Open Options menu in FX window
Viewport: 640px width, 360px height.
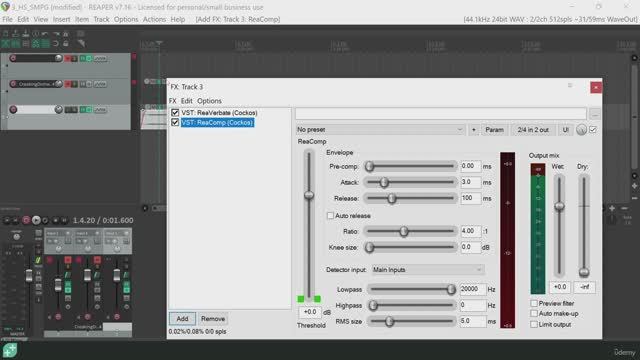[x=209, y=101]
